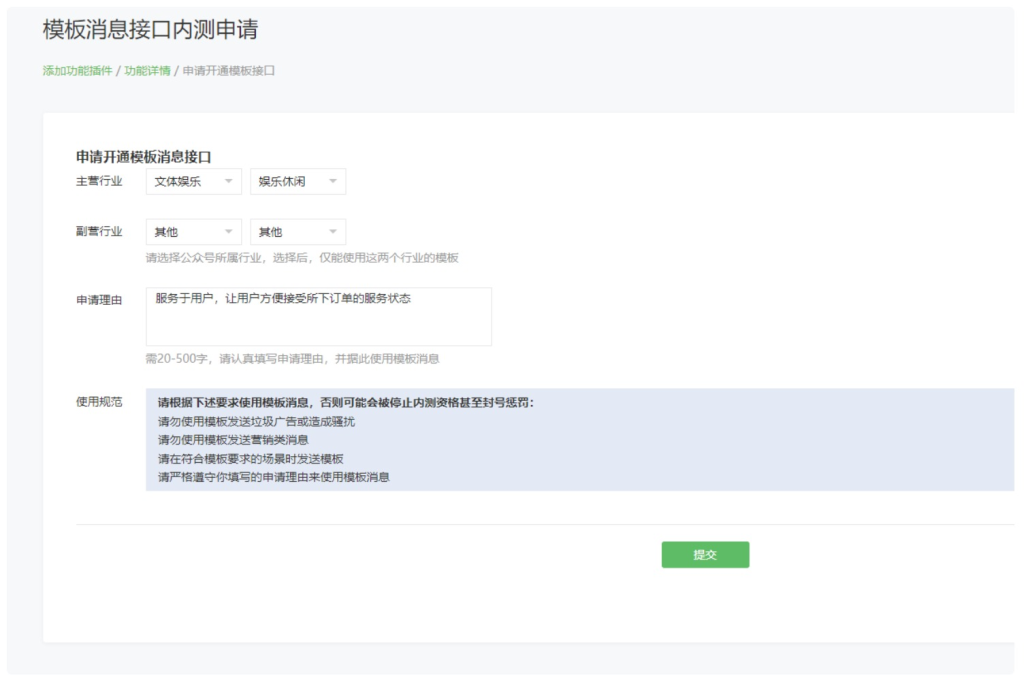Expand the first 其他 dropdown under 副营行业
The height and width of the screenshot is (682, 1024).
click(190, 231)
